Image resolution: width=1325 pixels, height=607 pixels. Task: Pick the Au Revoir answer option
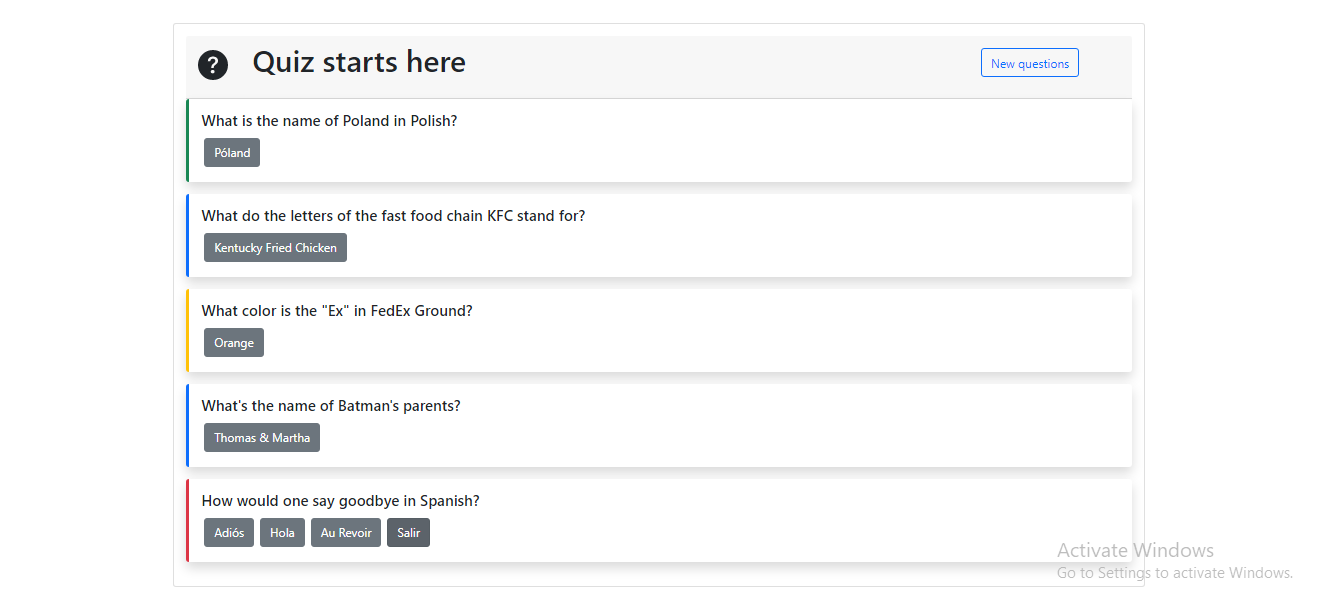point(346,533)
